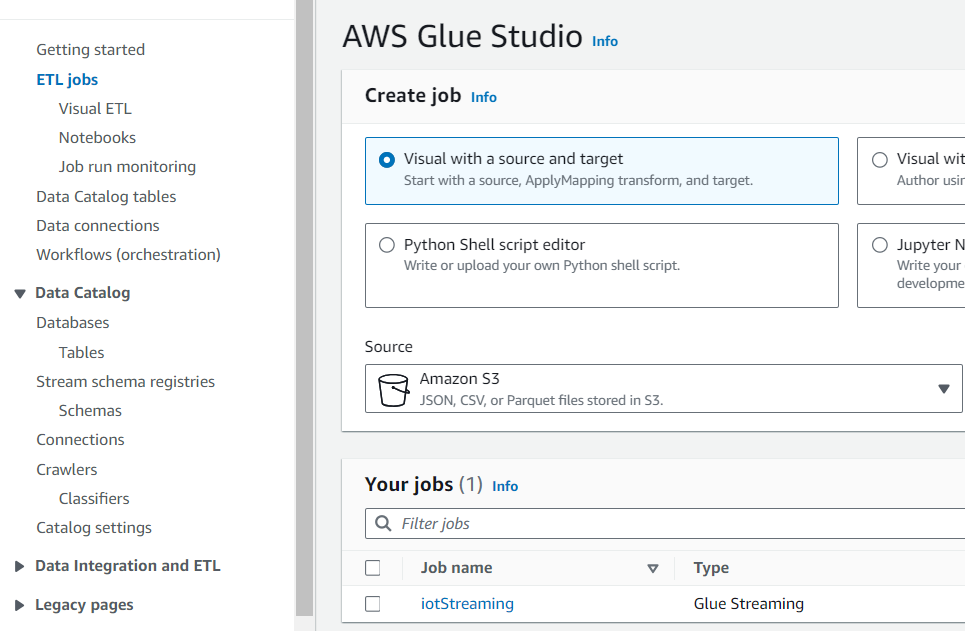Check the select-all jobs header checkbox
Viewport: 965px width, 631px height.
(x=373, y=568)
